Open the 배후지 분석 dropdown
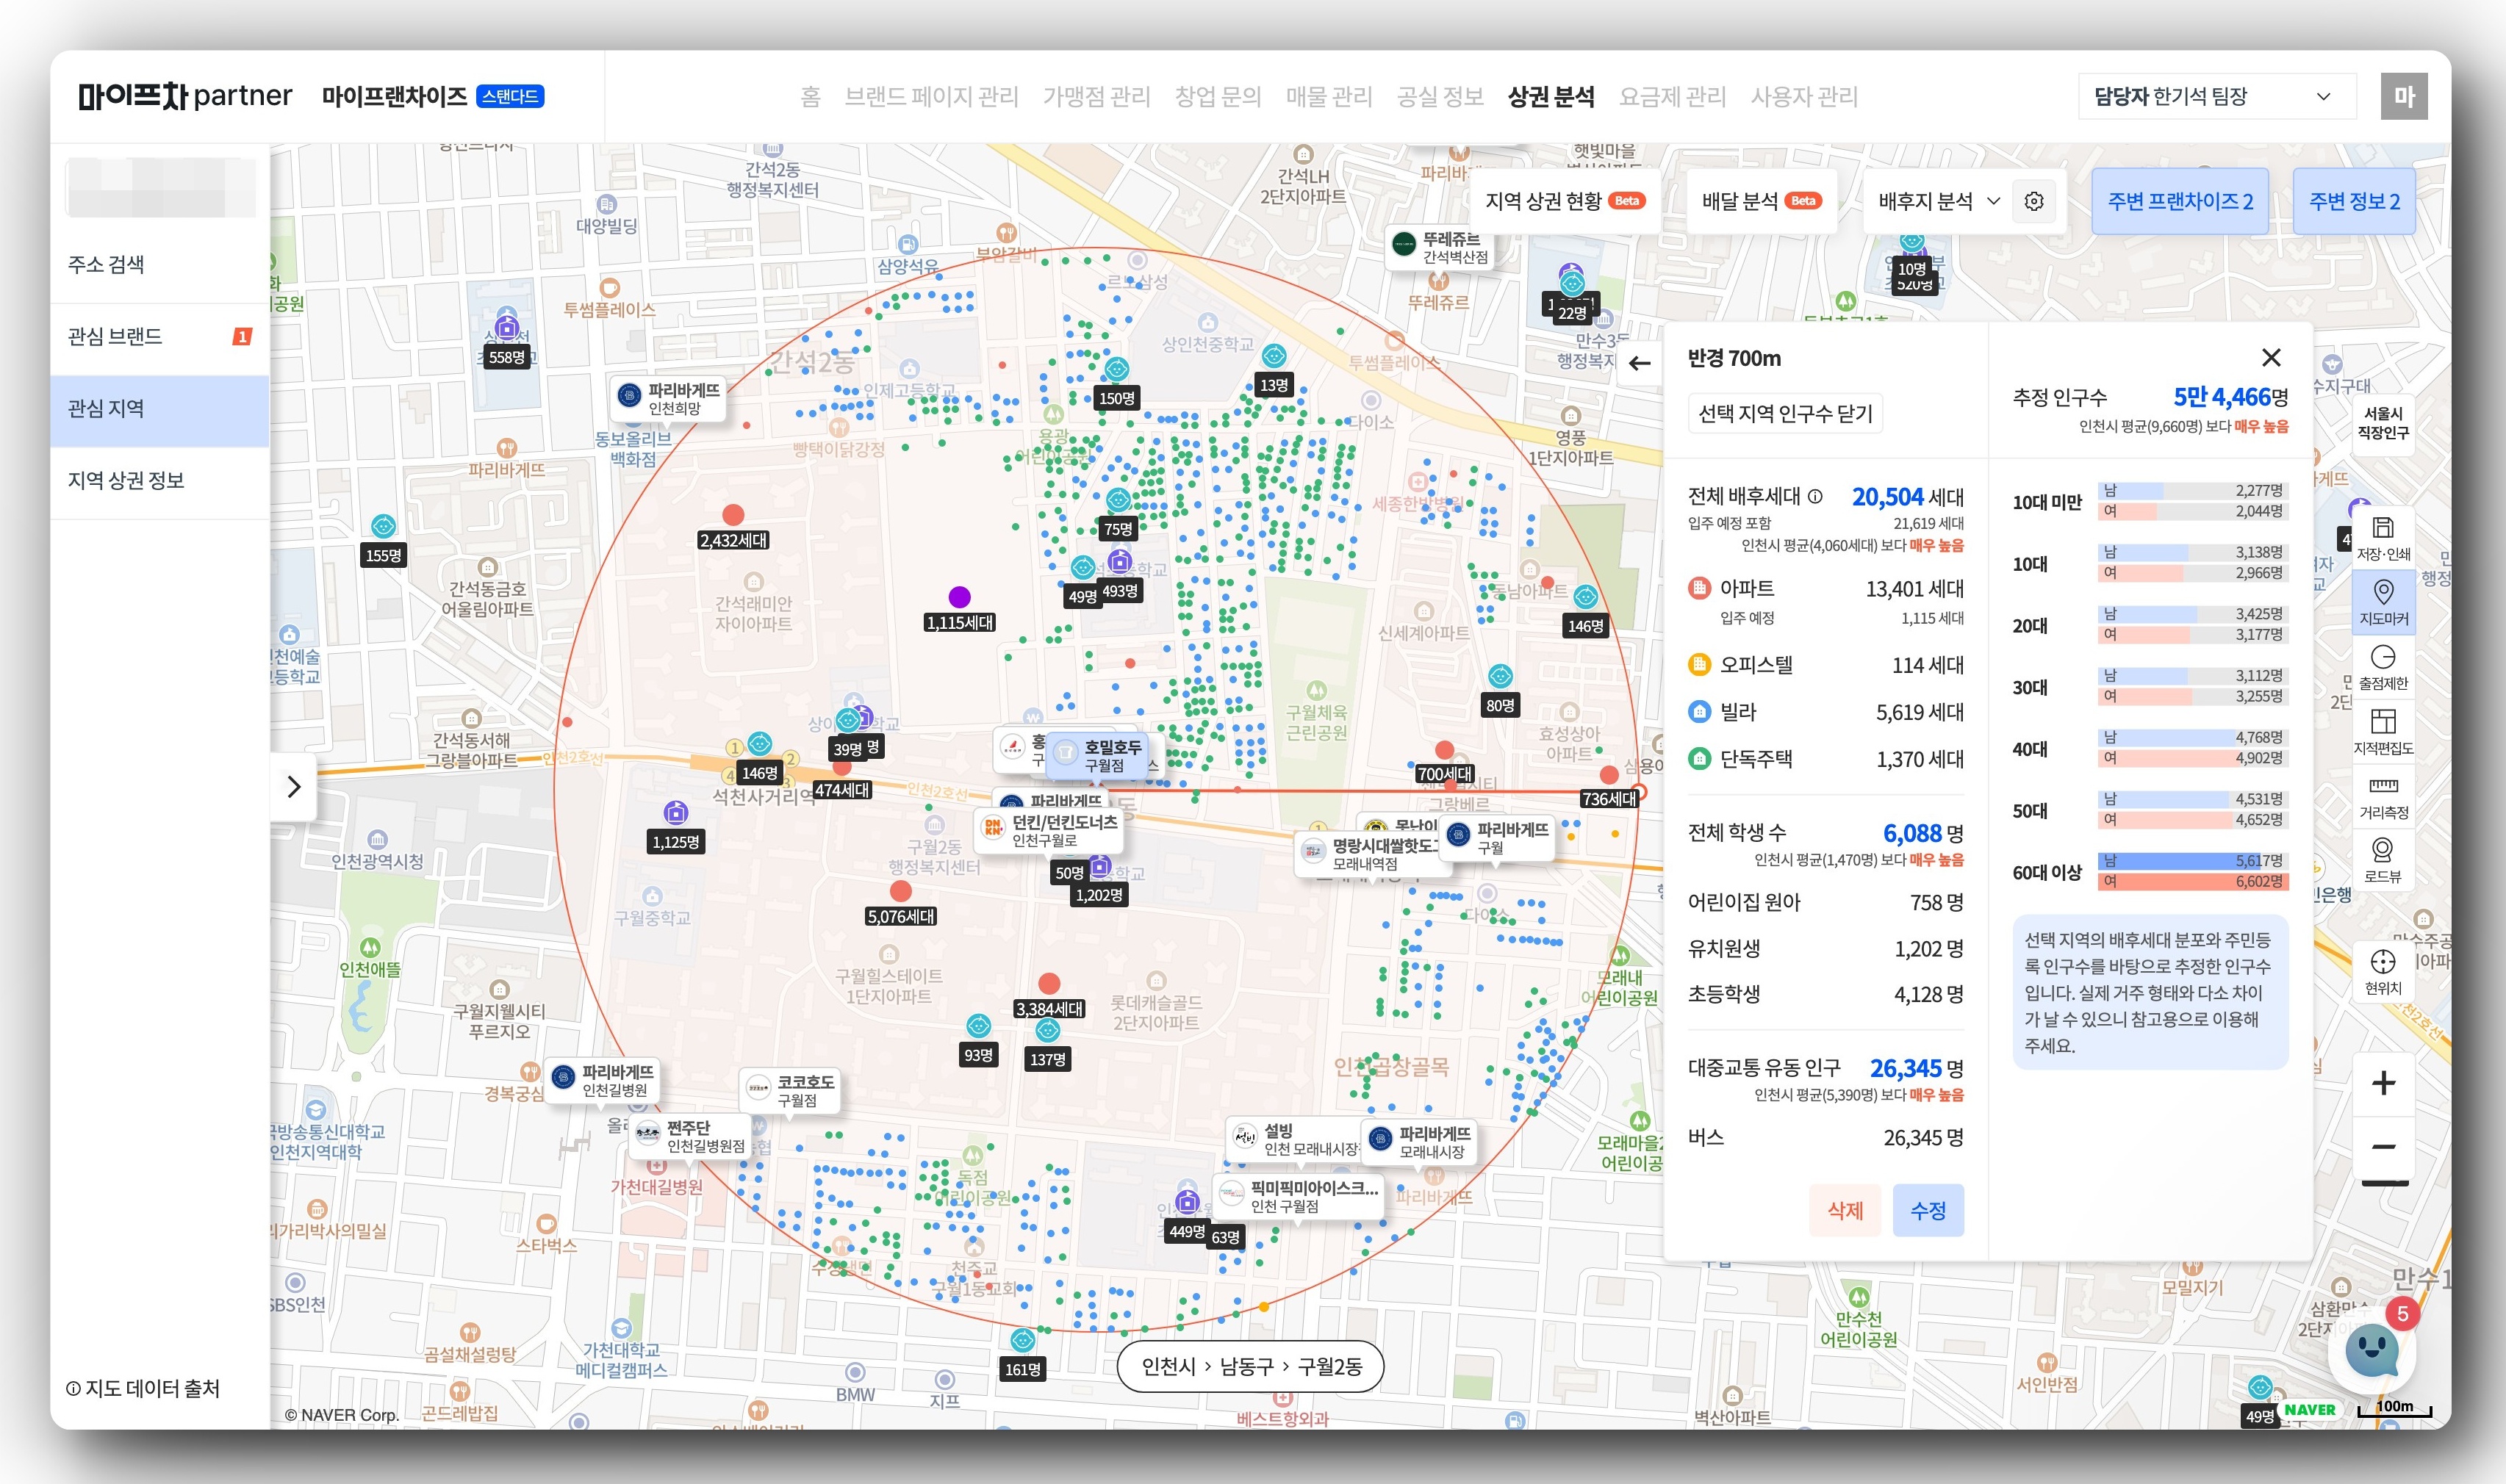Image resolution: width=2506 pixels, height=1484 pixels. tap(1939, 201)
